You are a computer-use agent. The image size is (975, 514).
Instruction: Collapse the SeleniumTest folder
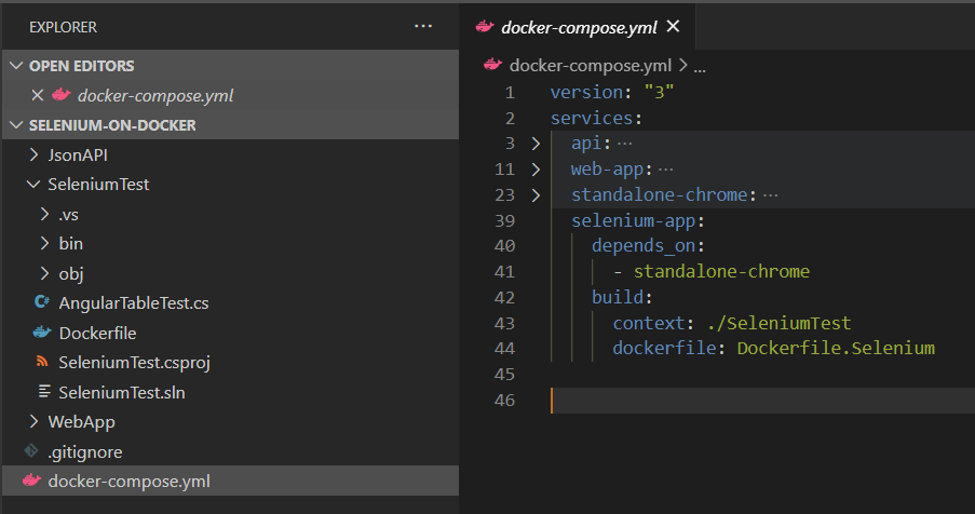35,185
